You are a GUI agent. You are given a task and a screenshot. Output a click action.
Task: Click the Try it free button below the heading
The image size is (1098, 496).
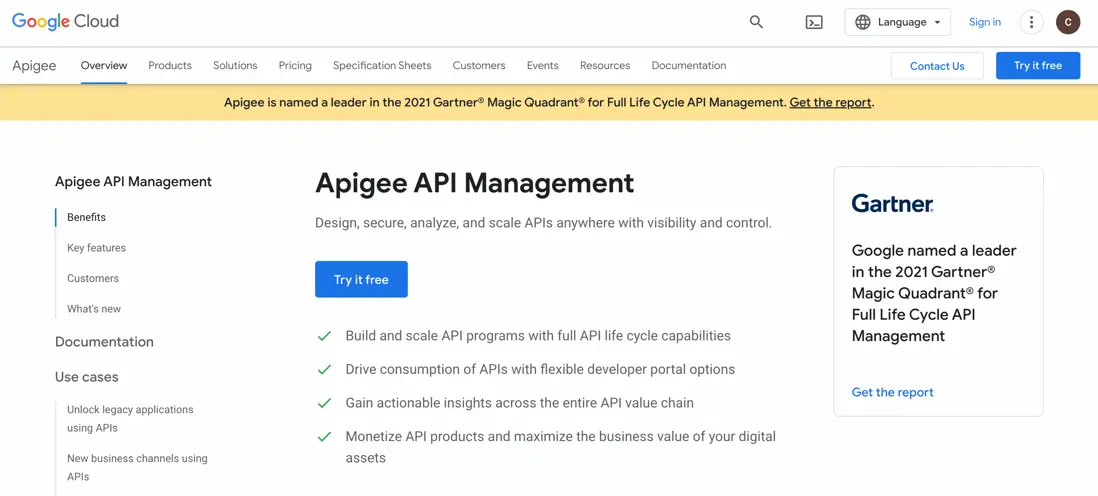[x=361, y=280]
